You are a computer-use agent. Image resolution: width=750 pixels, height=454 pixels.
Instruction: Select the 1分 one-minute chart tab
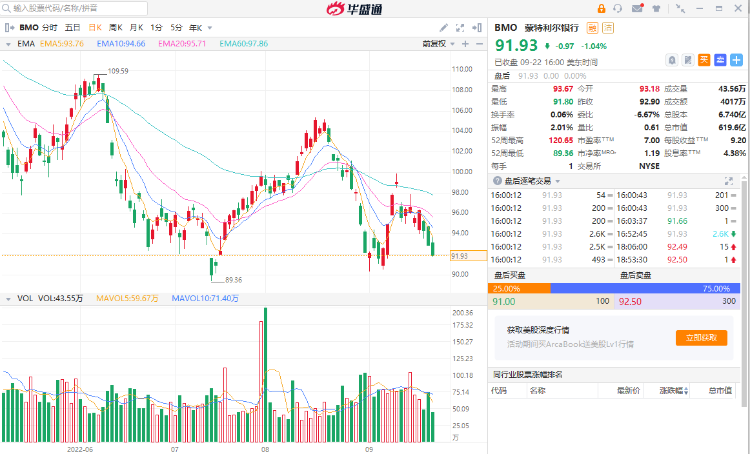tap(156, 28)
